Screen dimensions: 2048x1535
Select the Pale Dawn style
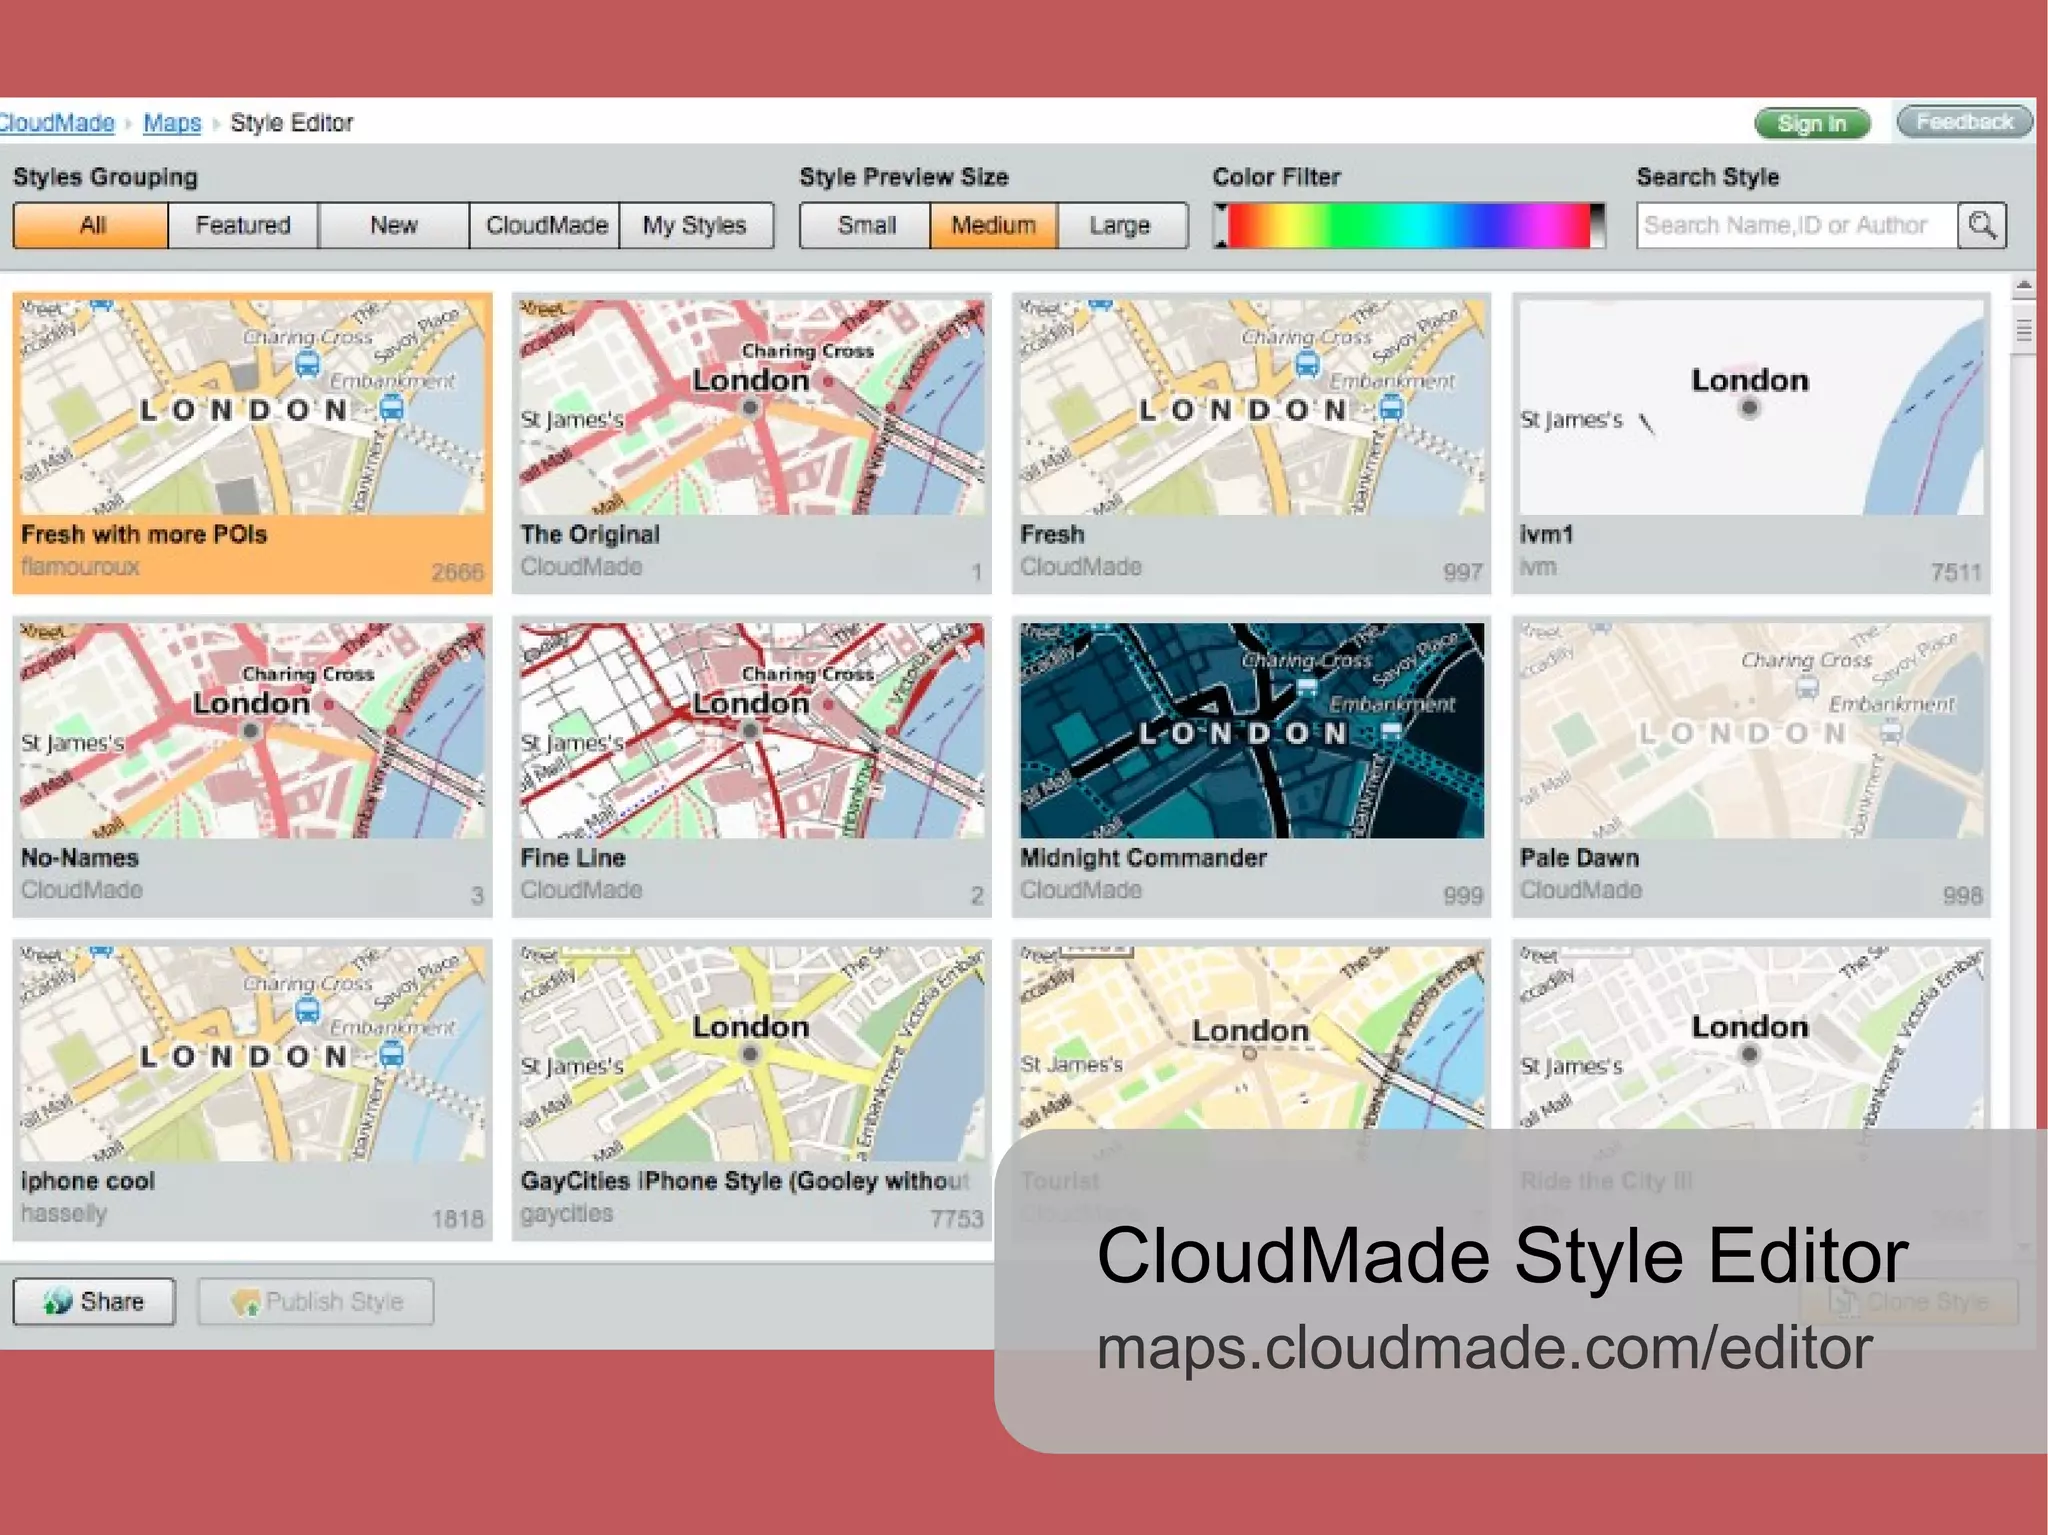[1751, 766]
